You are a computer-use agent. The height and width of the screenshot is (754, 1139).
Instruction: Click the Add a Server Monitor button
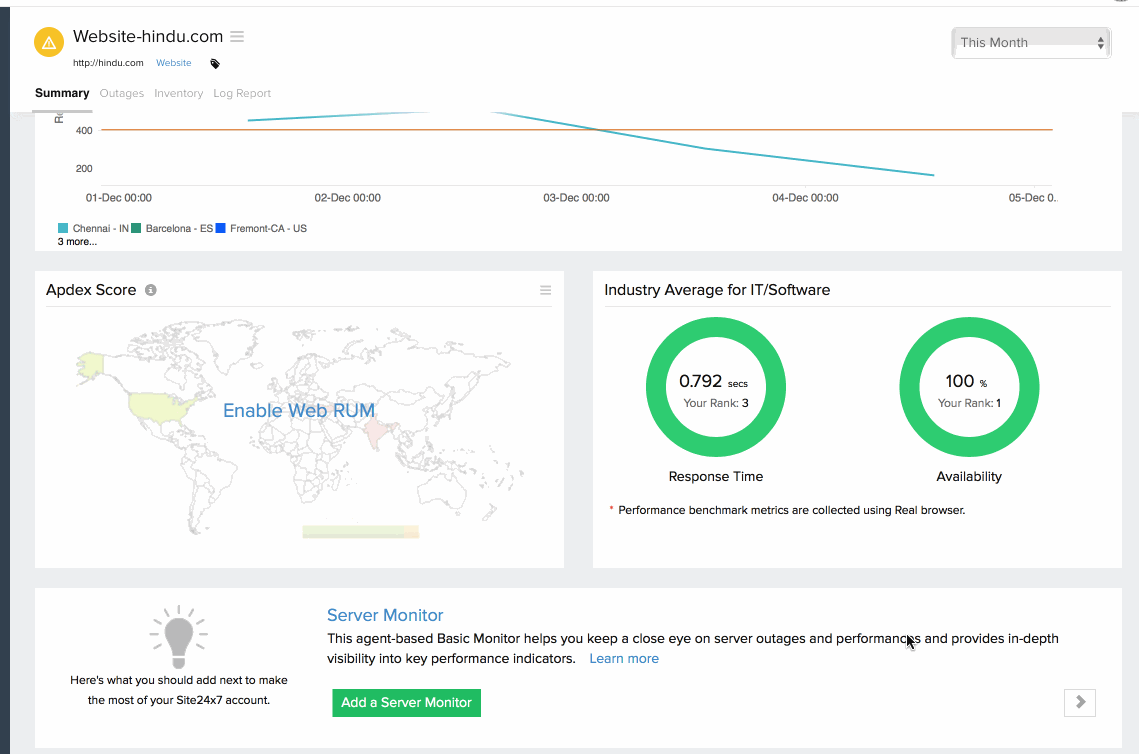click(x=406, y=702)
